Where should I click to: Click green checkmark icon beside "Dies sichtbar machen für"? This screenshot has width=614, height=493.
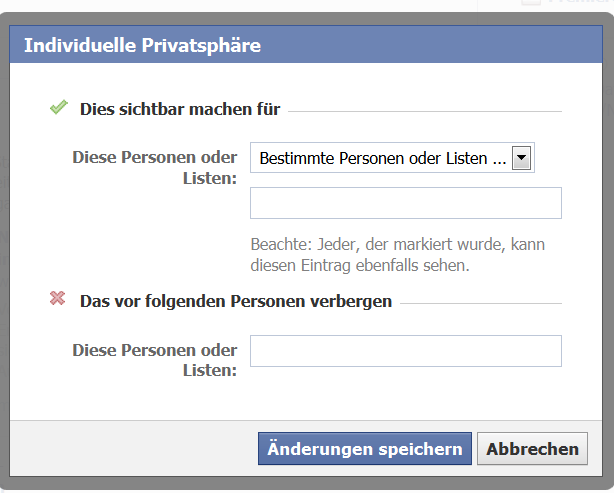[x=58, y=108]
